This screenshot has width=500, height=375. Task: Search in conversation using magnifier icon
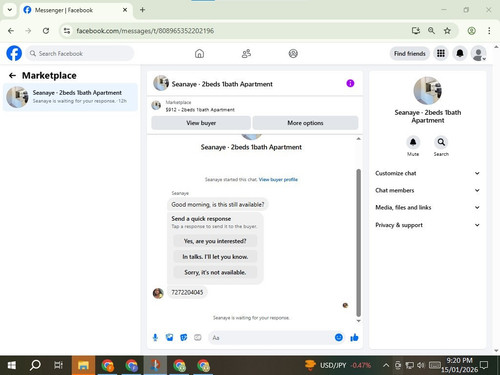[441, 142]
